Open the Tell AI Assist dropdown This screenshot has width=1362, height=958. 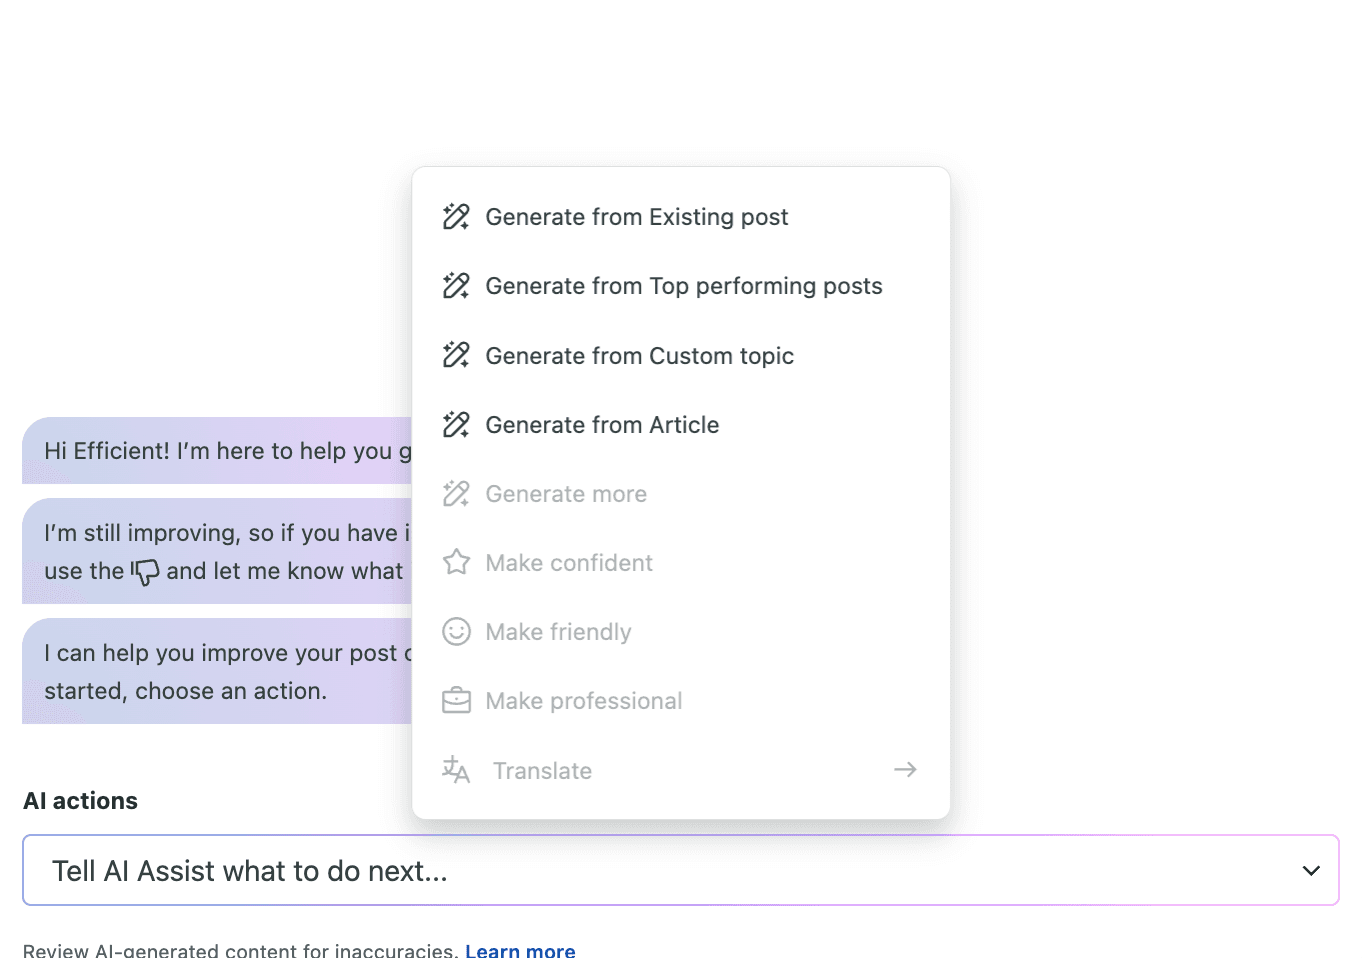click(x=681, y=870)
